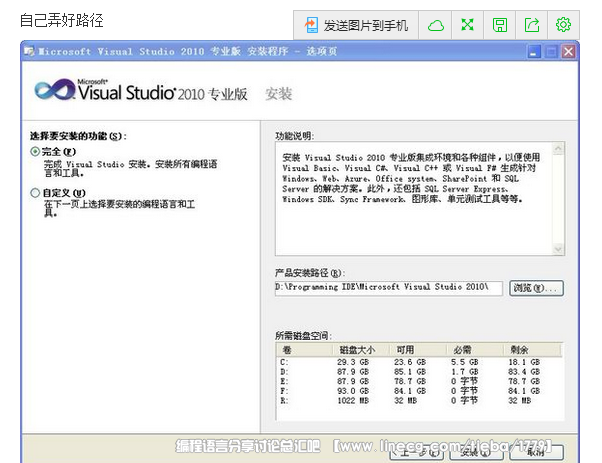Click the 取消 cancel button at the bottom
The height and width of the screenshot is (463, 602).
pyautogui.click(x=536, y=453)
